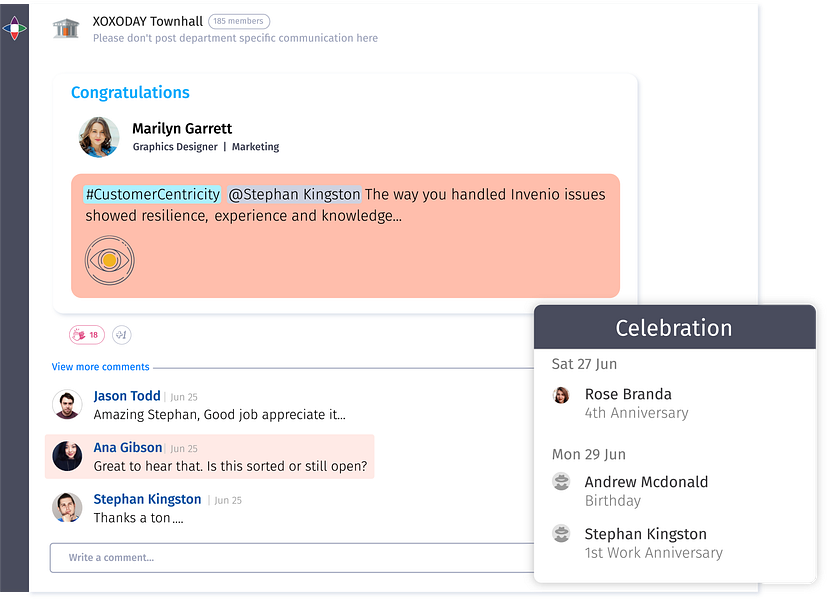The image size is (830, 600).
Task: Select the #CustomerCentricity hashtag
Action: [x=152, y=194]
